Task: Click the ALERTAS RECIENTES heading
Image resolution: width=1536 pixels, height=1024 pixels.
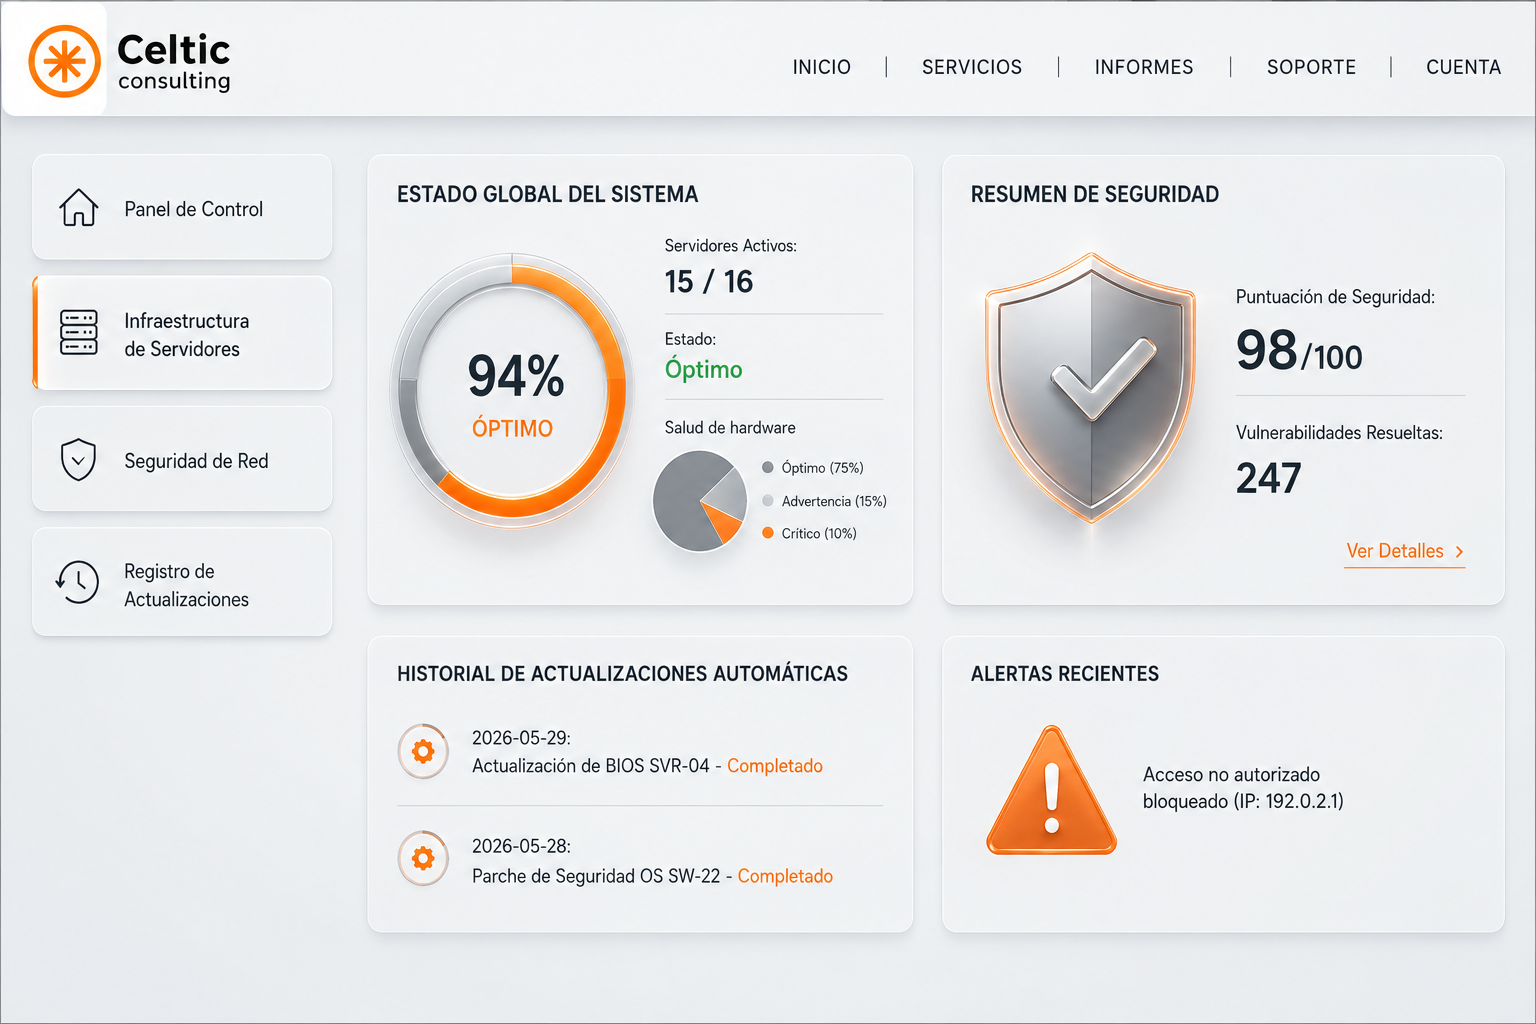Action: tap(1065, 674)
